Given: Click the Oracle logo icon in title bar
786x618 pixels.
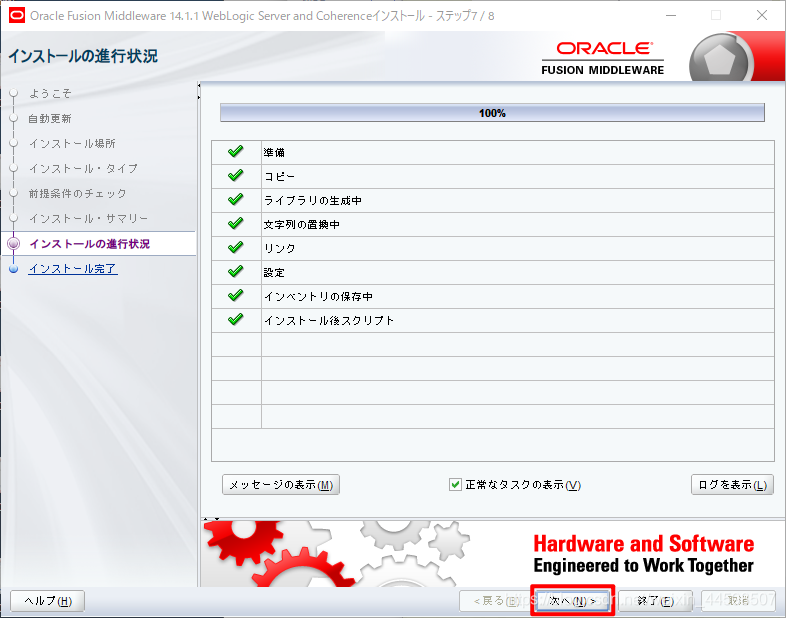Looking at the screenshot, I should pyautogui.click(x=17, y=16).
